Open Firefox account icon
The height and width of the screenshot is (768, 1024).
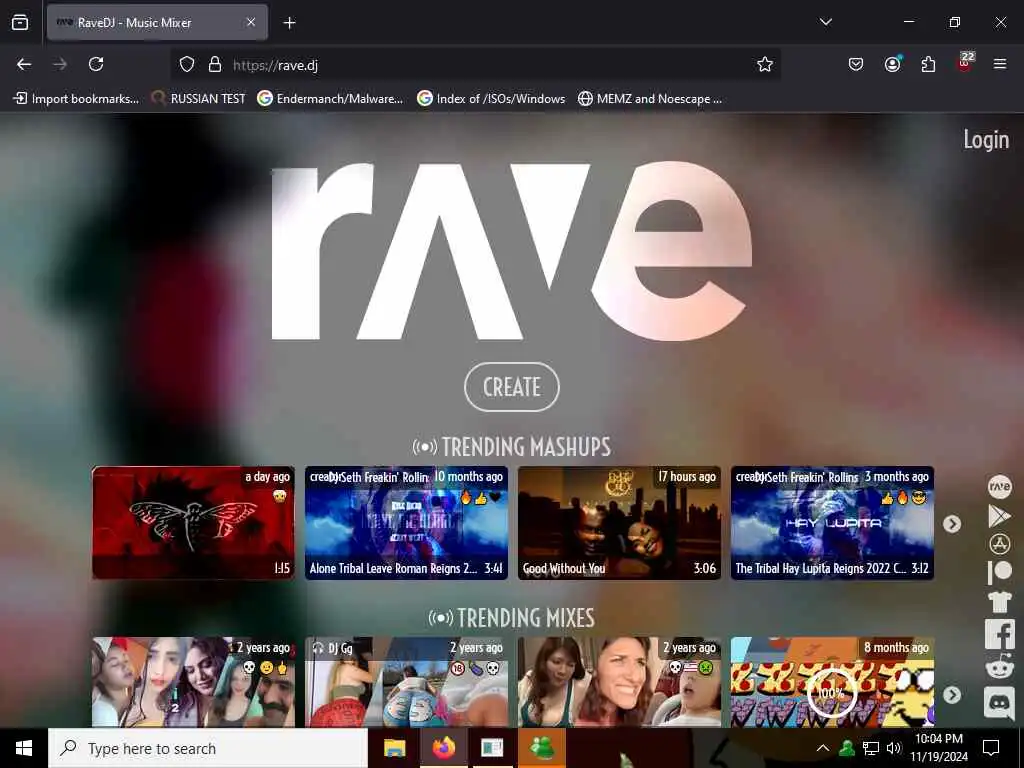pos(892,64)
